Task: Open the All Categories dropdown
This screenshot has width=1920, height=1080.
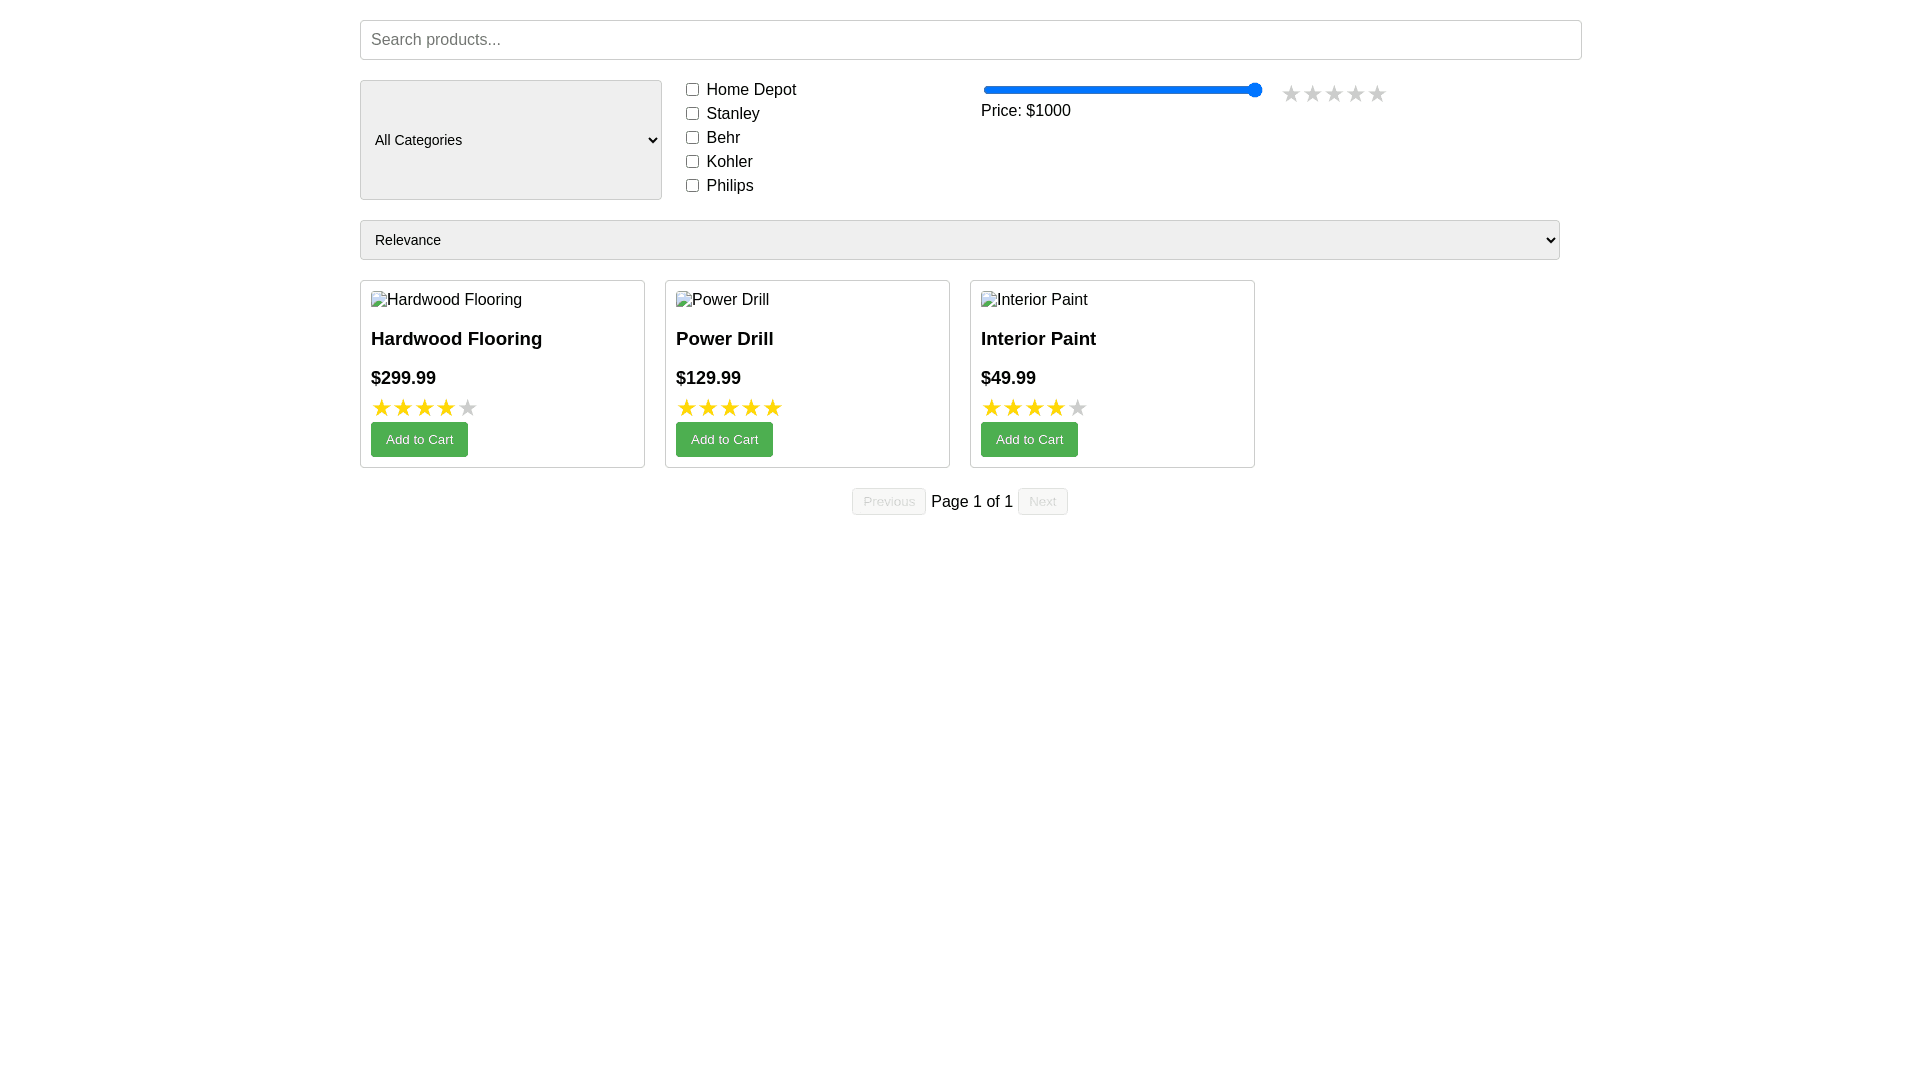Action: click(x=510, y=140)
